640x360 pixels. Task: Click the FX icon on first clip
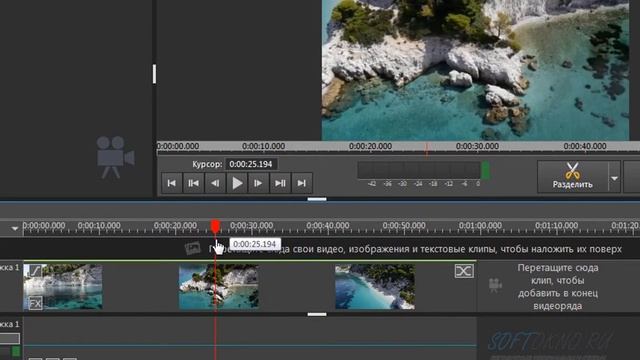(x=36, y=303)
